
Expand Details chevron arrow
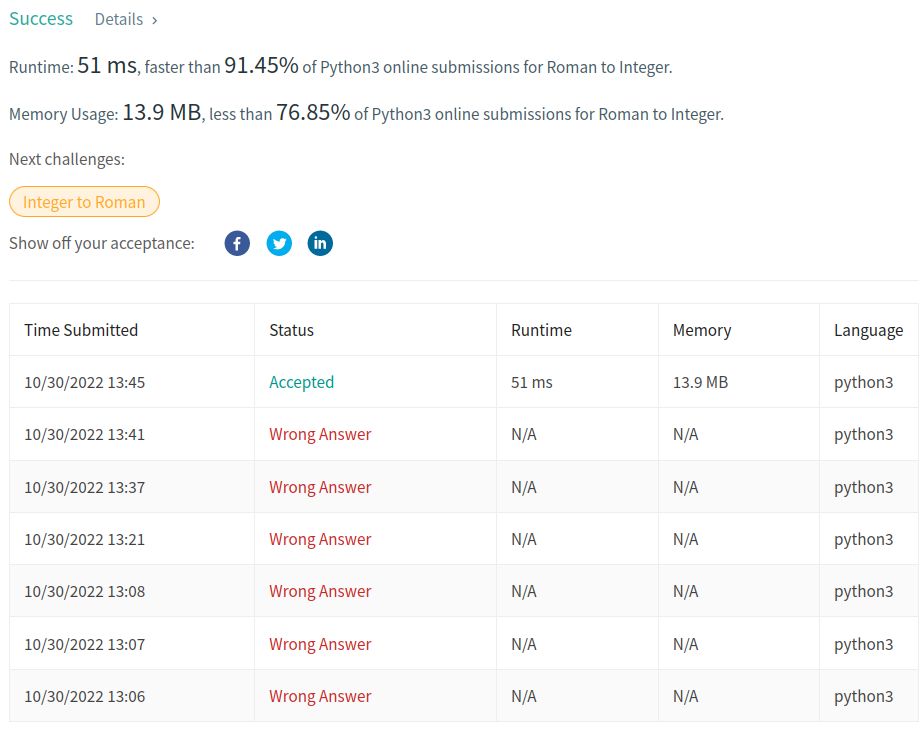(x=154, y=21)
